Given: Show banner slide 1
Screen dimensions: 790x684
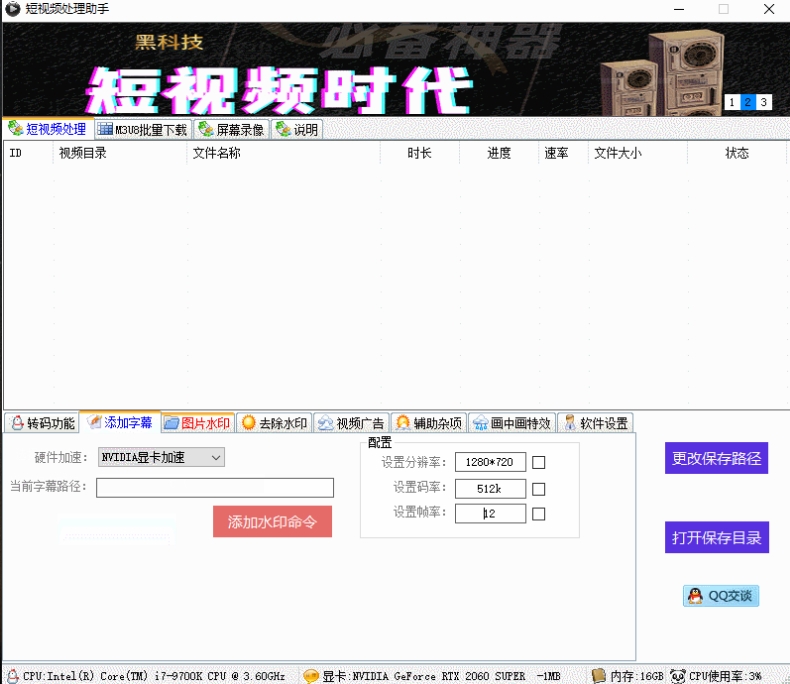Looking at the screenshot, I should click(x=732, y=102).
